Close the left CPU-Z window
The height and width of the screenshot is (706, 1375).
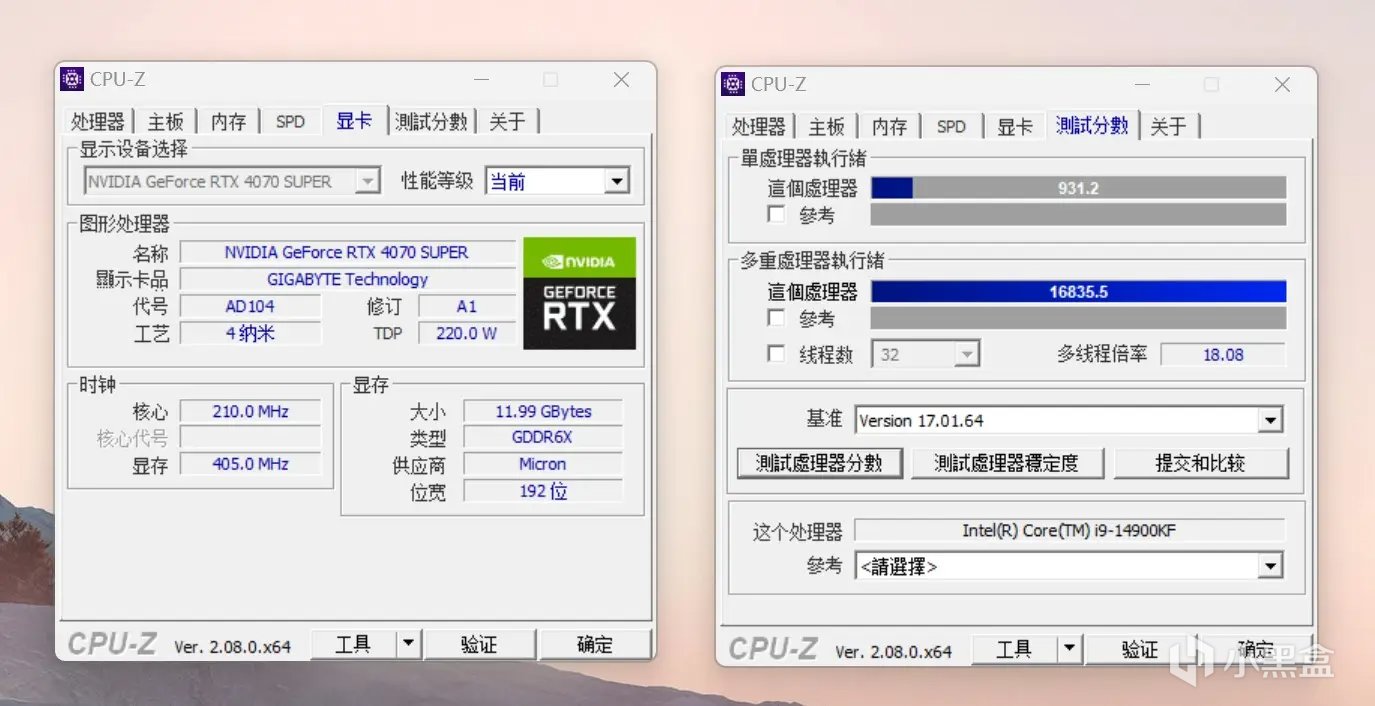[x=621, y=80]
